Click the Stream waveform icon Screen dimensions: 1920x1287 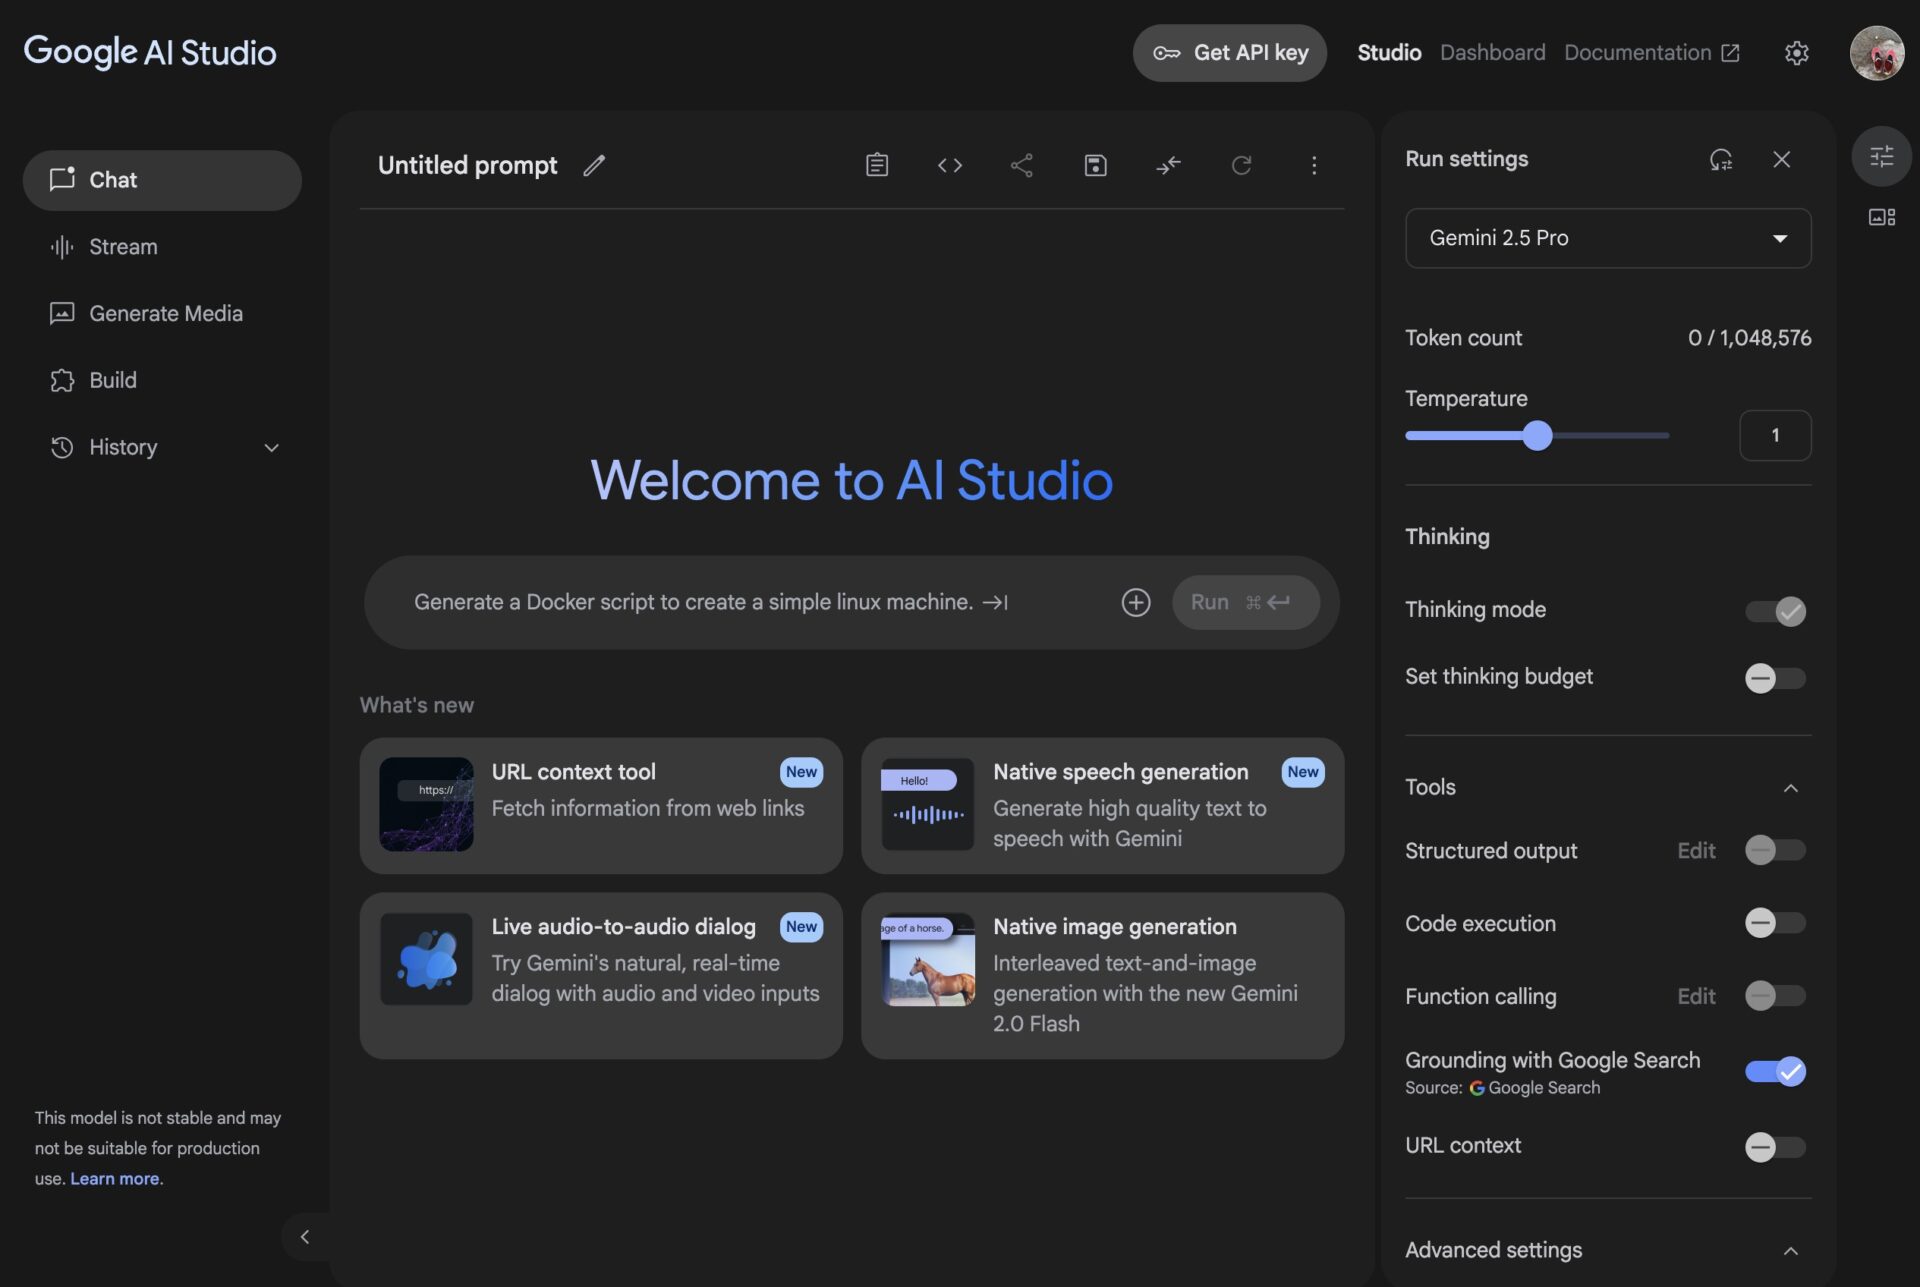click(62, 246)
